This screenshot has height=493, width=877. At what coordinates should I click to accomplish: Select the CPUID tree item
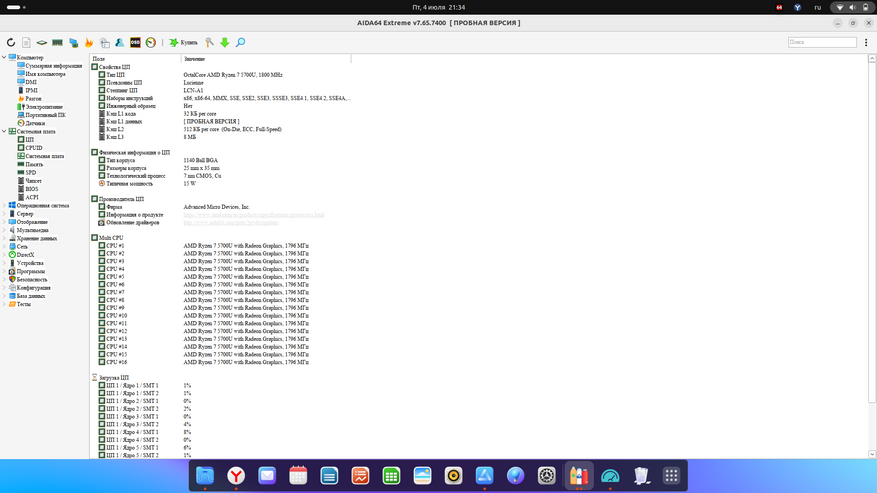click(34, 148)
